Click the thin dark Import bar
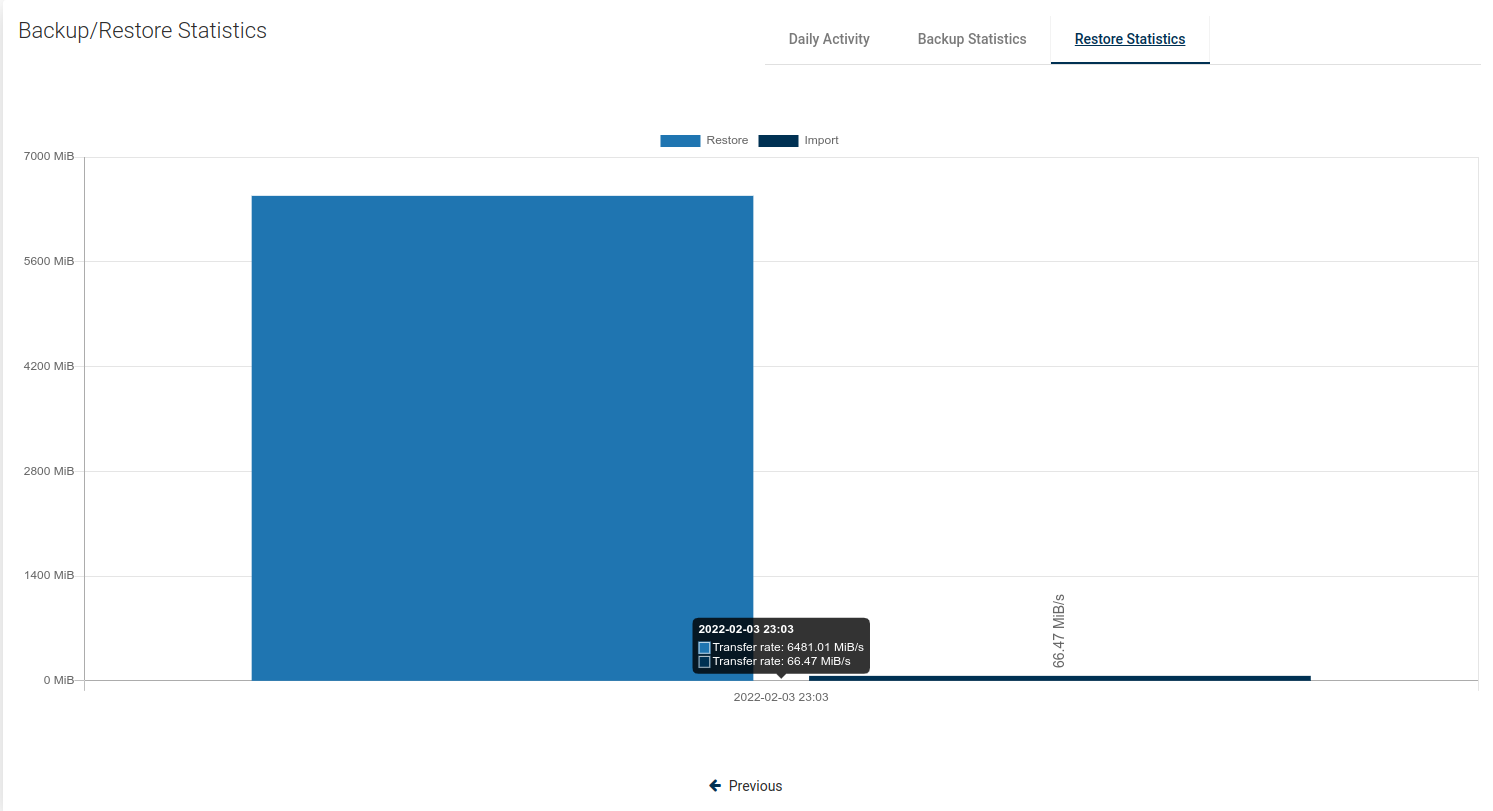The width and height of the screenshot is (1493, 811). (1059, 678)
